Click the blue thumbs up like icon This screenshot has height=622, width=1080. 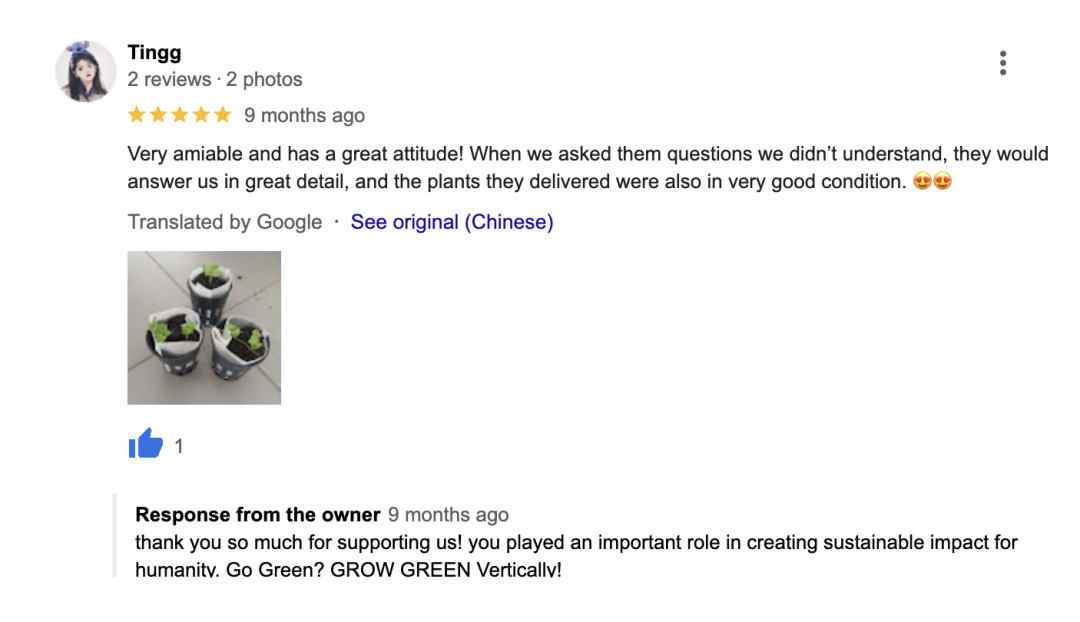pyautogui.click(x=146, y=443)
